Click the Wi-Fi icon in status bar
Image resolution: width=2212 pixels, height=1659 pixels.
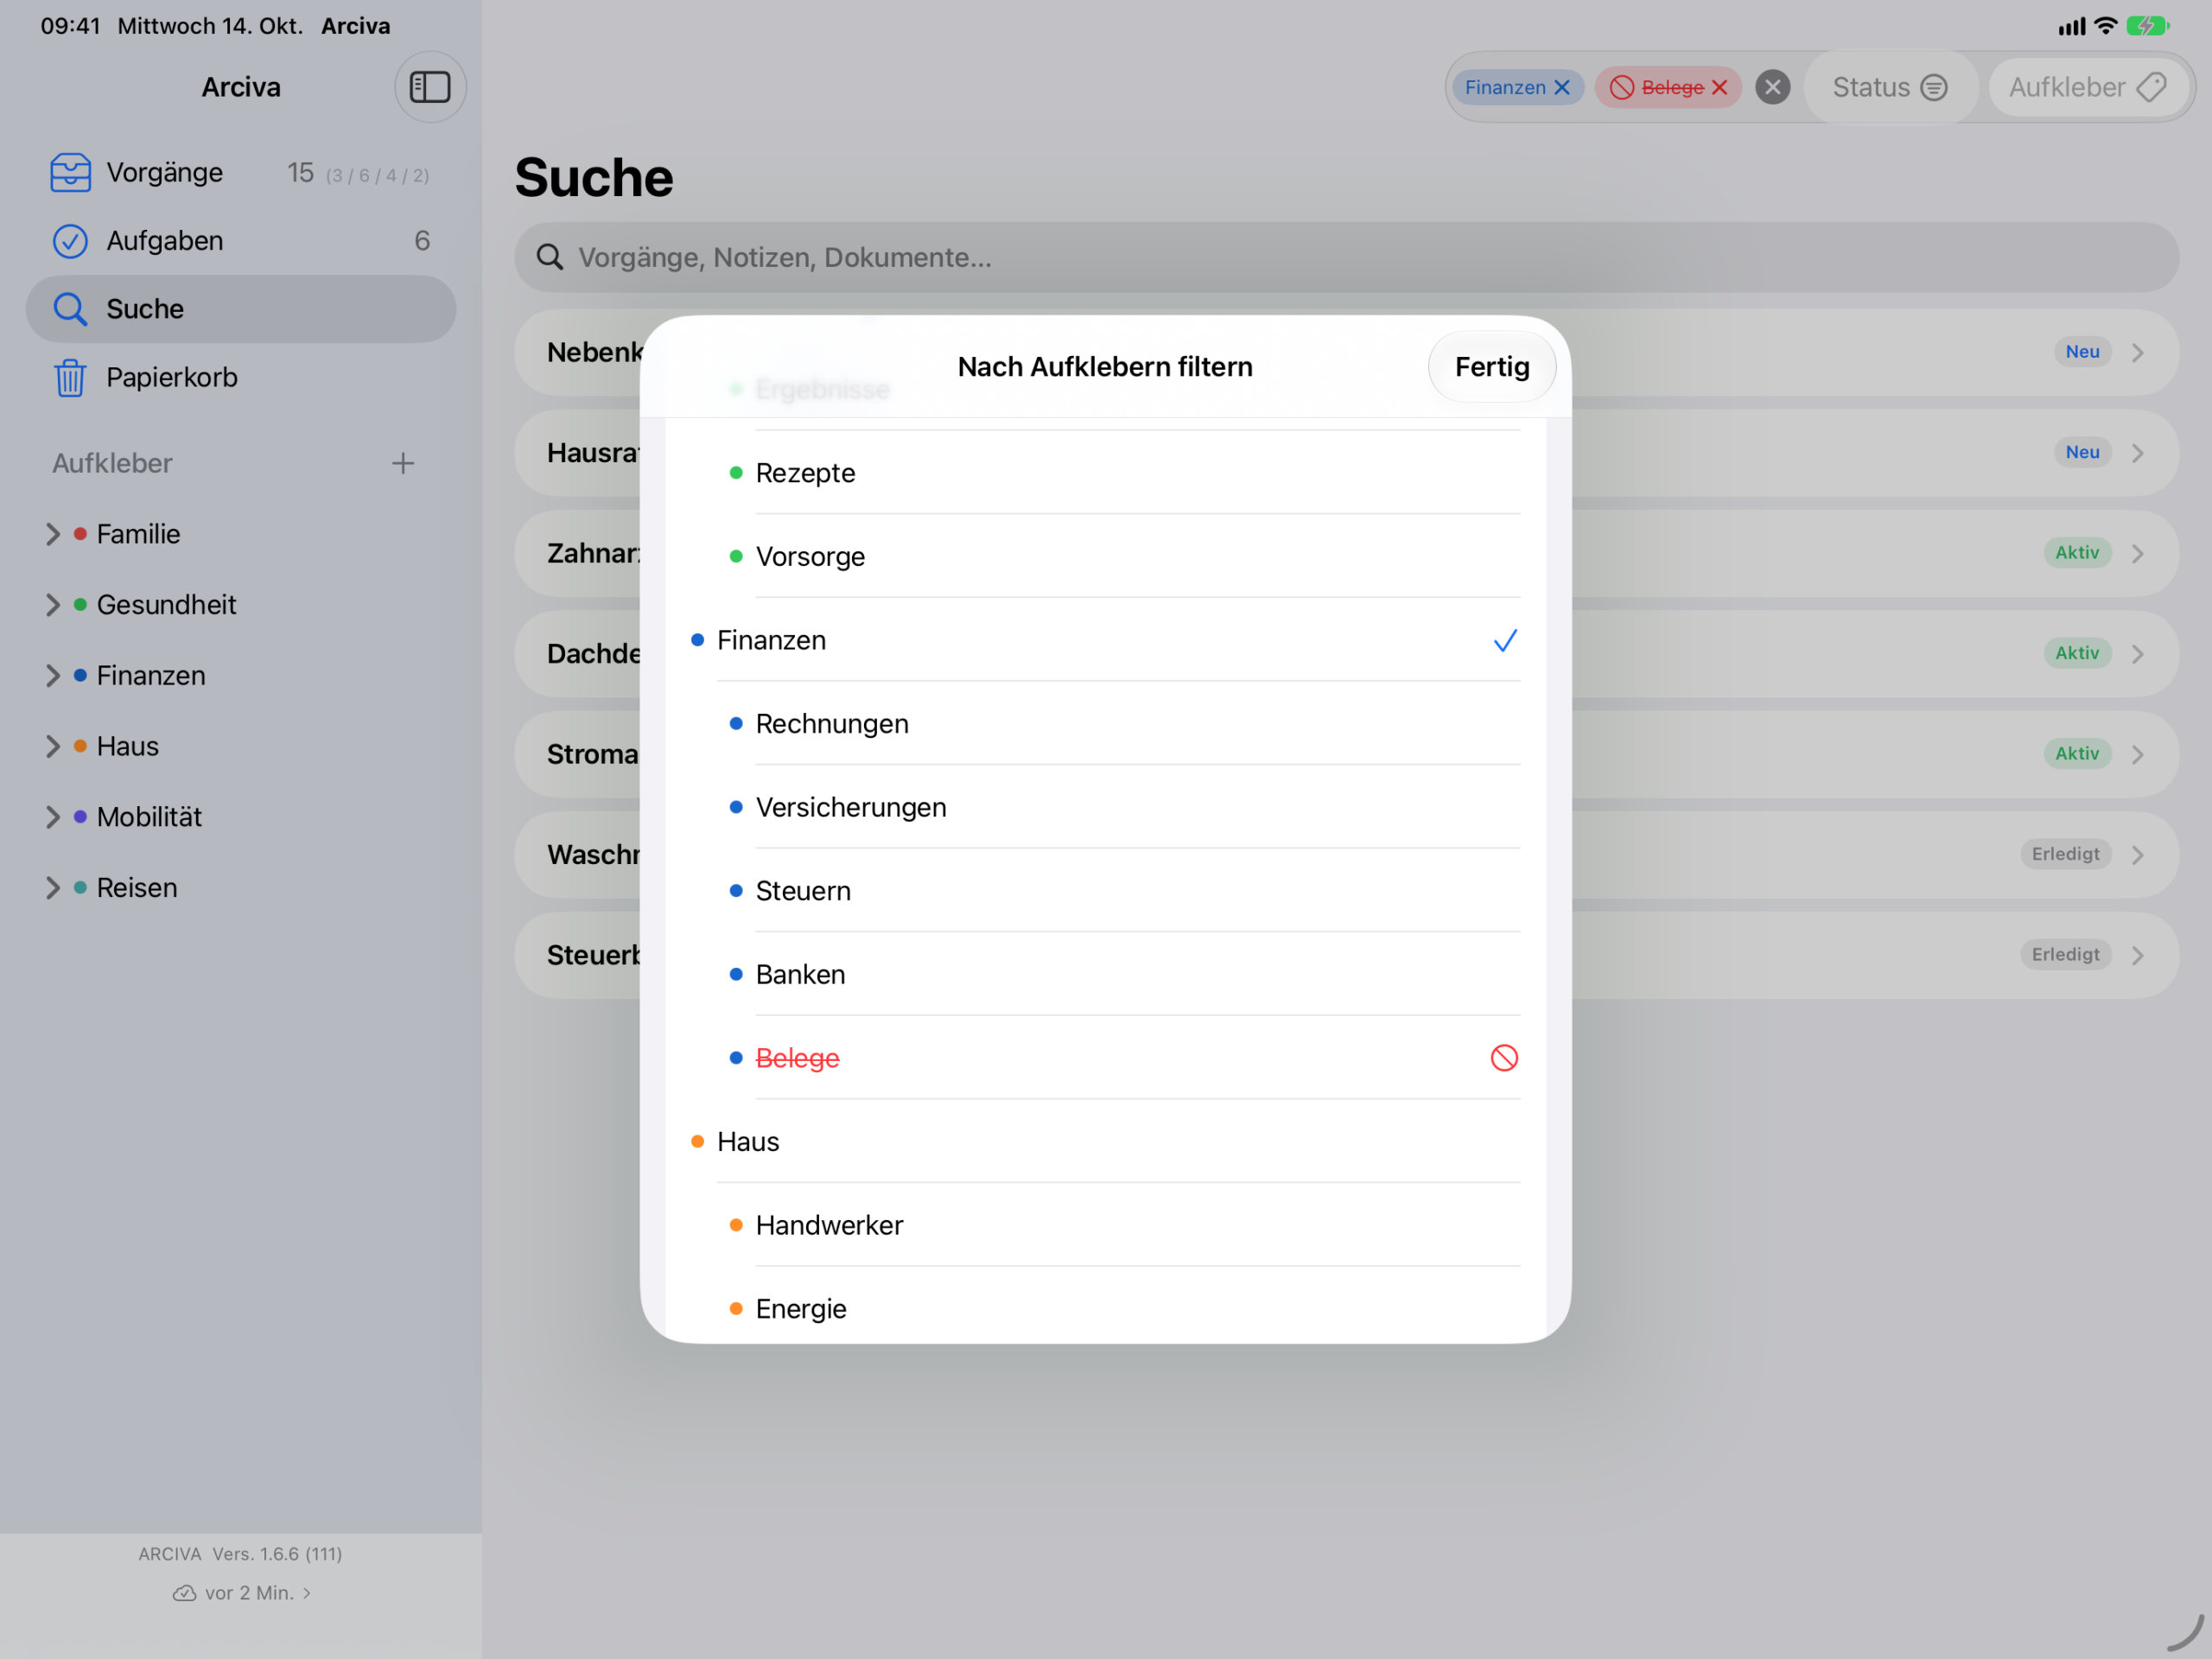(x=2105, y=26)
